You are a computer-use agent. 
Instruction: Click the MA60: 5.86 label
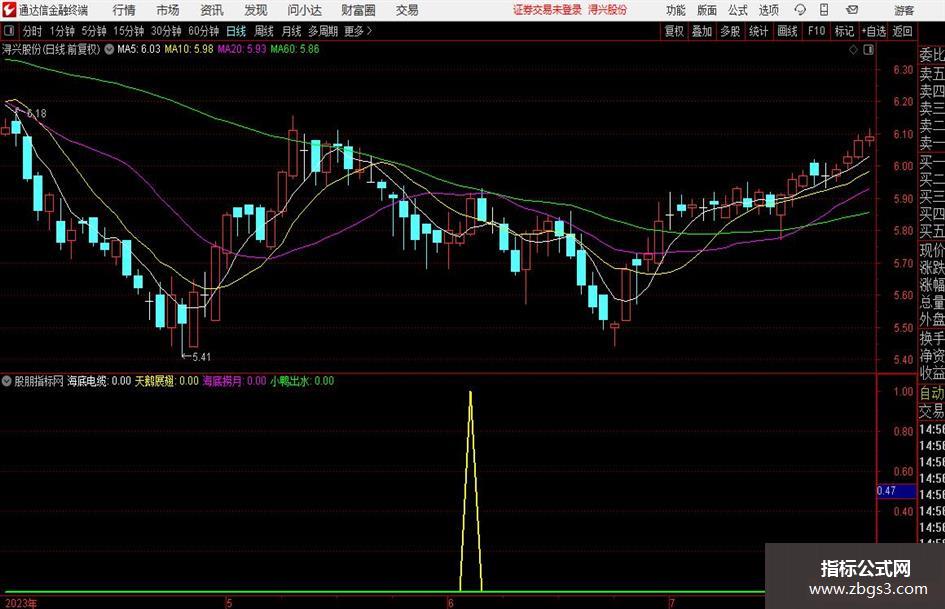click(x=295, y=49)
